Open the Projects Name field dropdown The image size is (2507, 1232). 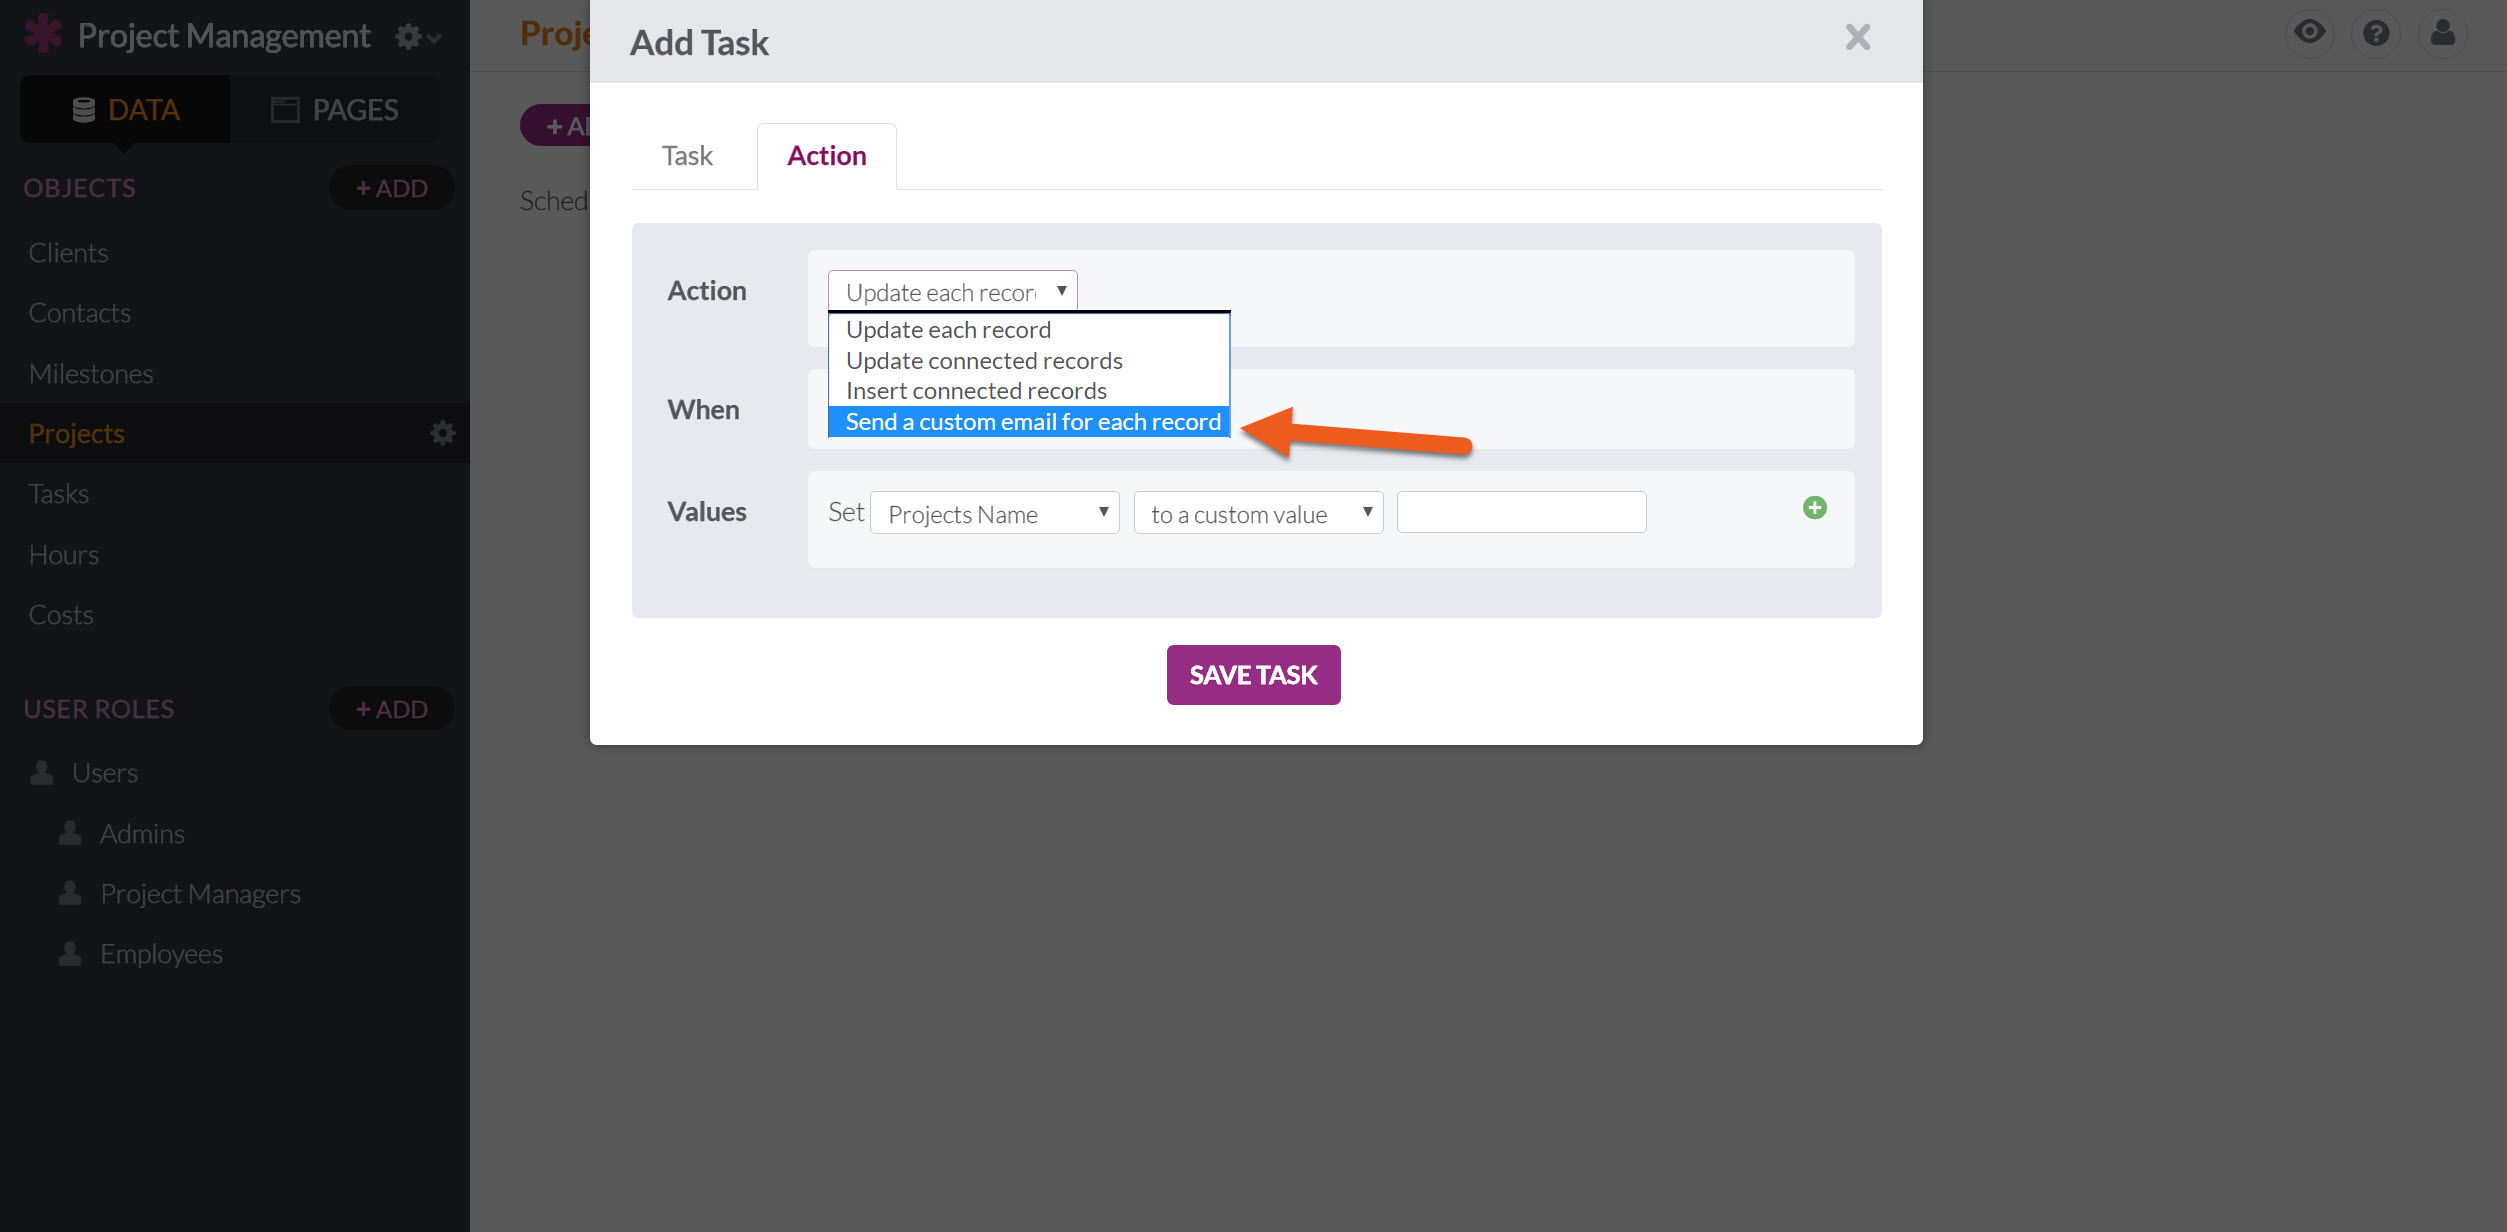(x=994, y=514)
